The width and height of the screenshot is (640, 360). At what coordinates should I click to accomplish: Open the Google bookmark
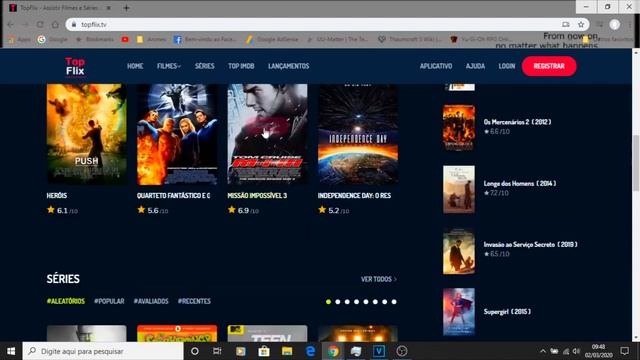53,40
